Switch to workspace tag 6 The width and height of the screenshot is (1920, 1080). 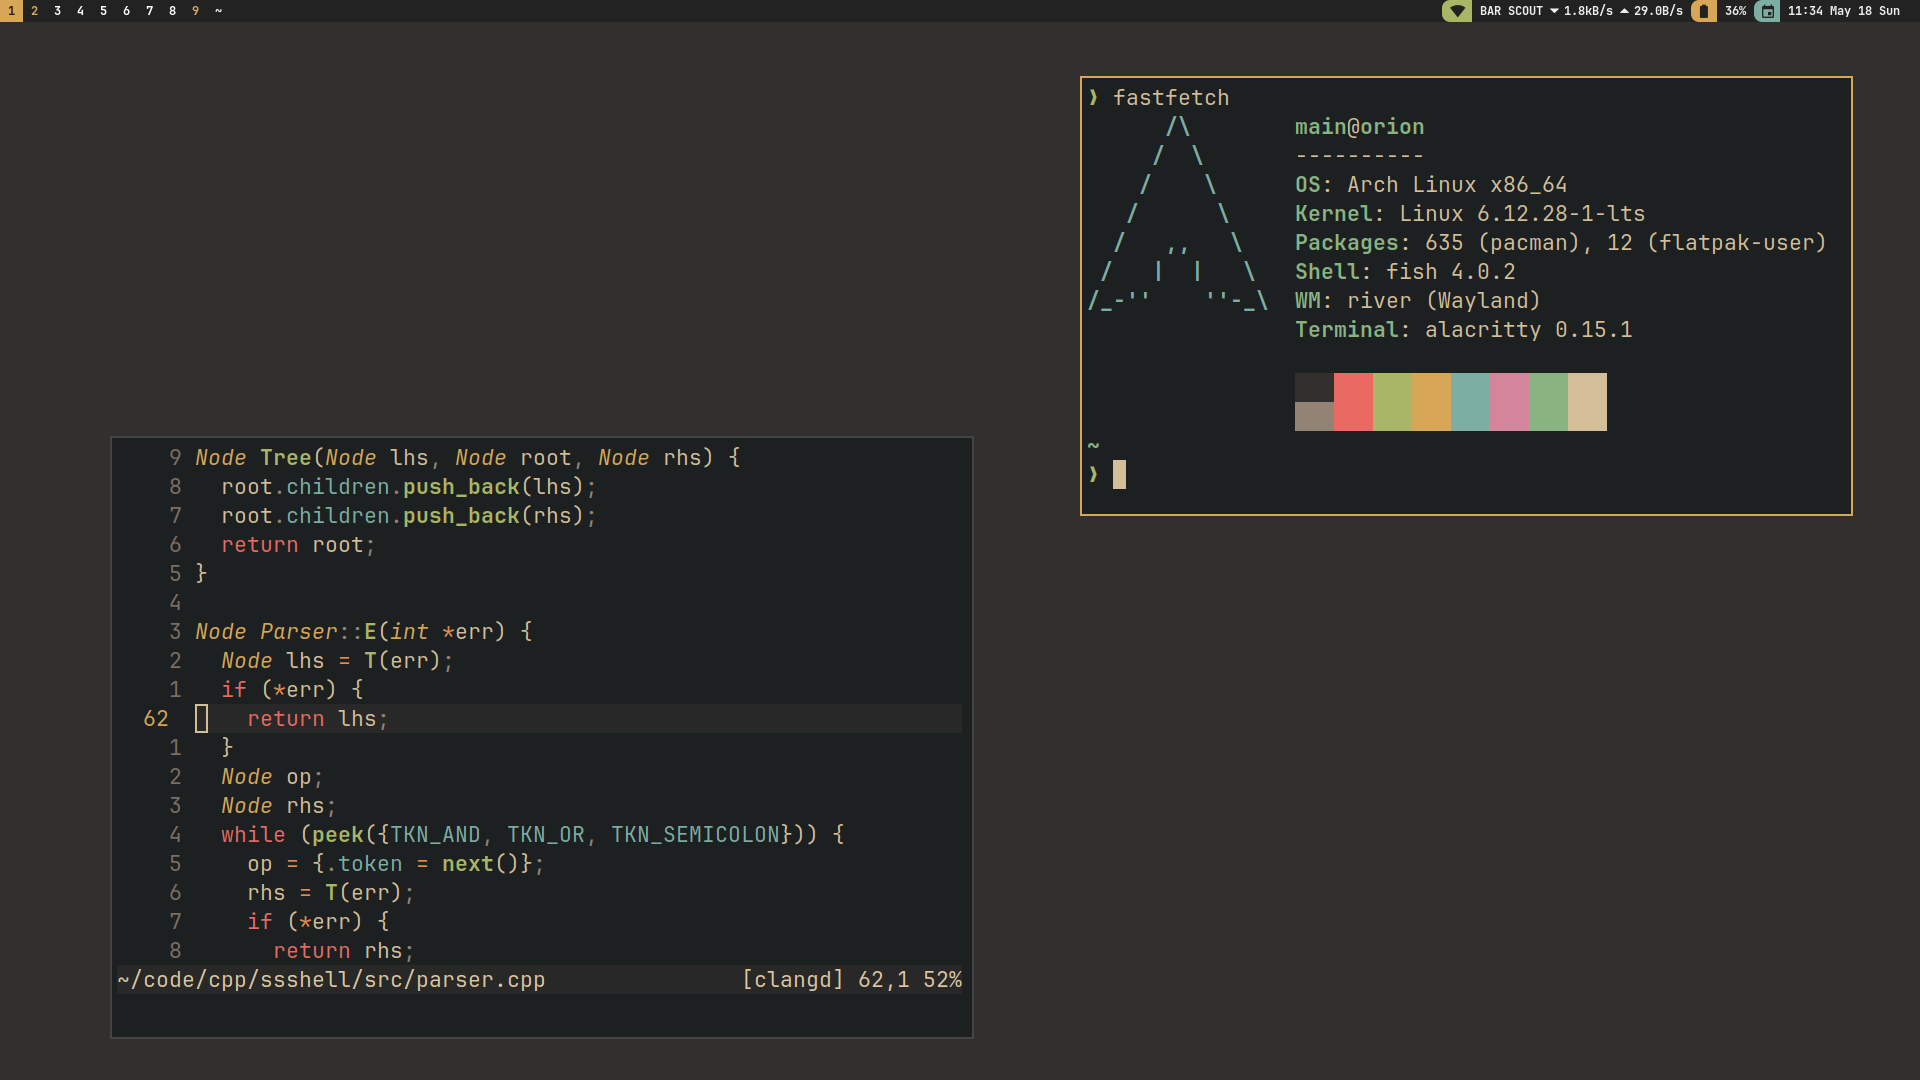[126, 11]
